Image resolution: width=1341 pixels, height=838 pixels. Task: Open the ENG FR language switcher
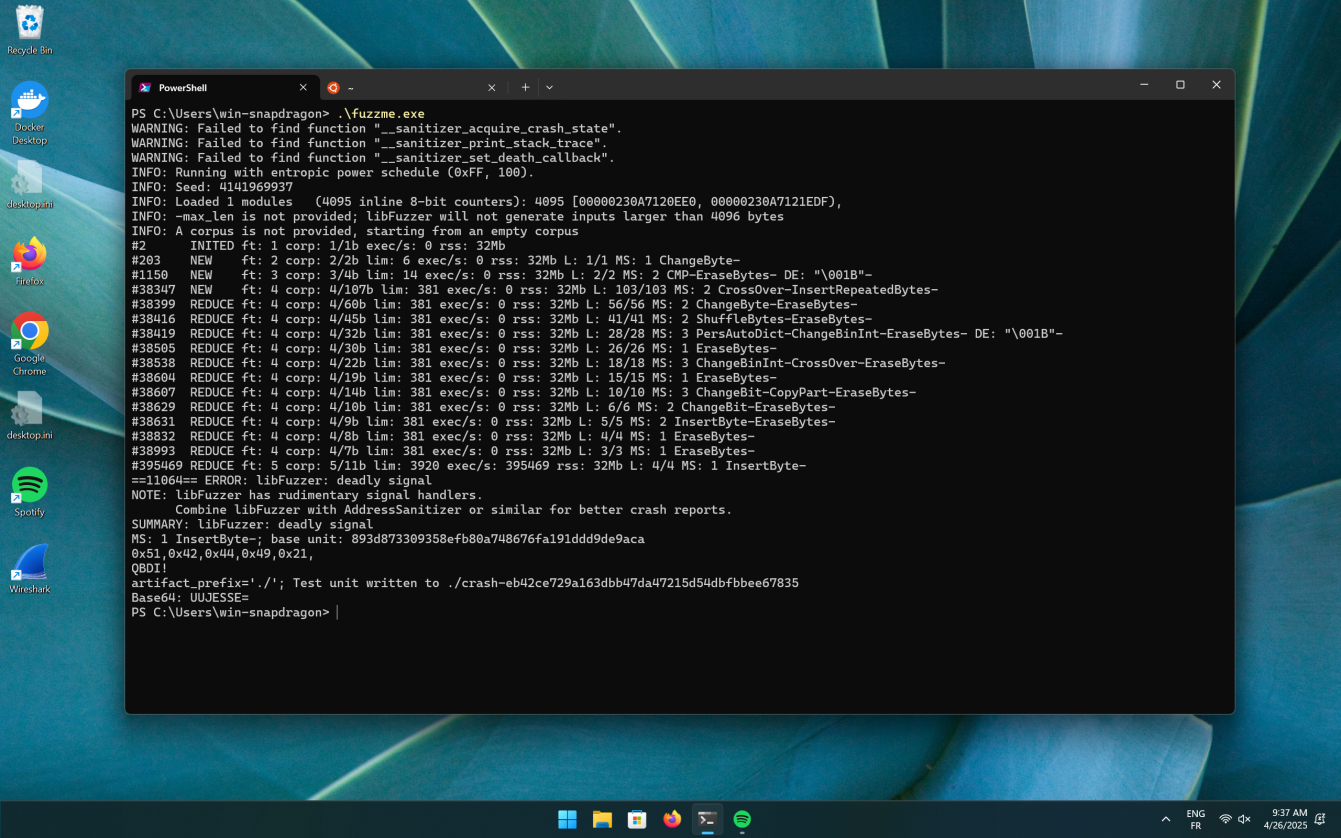point(1195,820)
